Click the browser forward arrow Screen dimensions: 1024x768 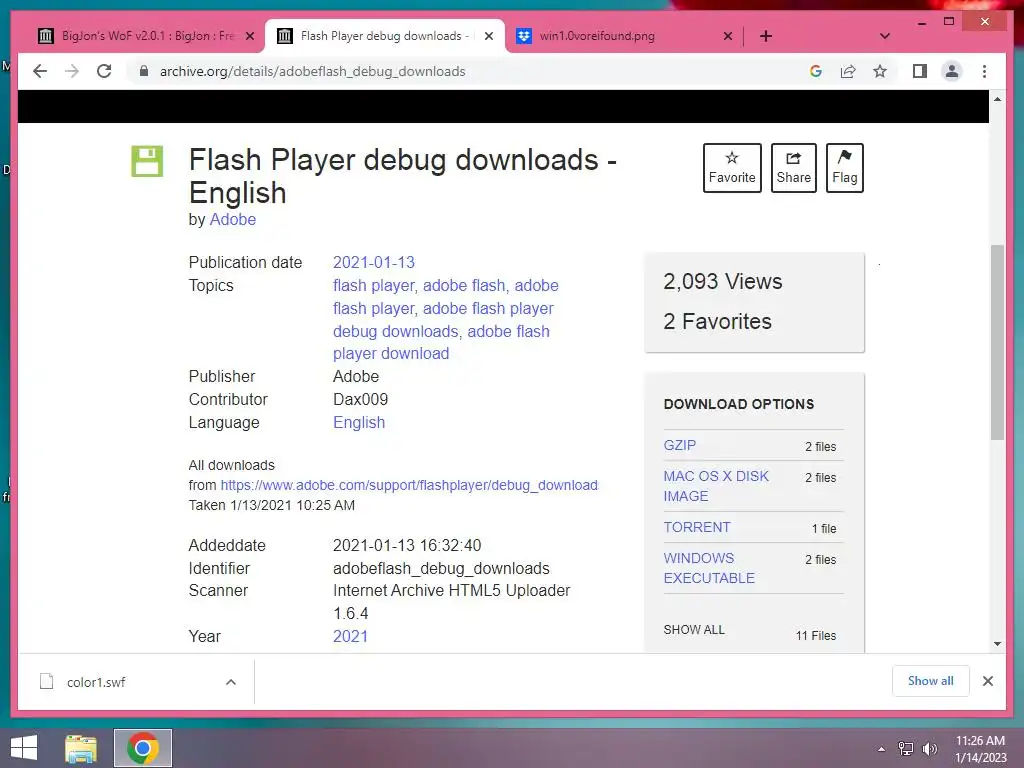[x=72, y=71]
